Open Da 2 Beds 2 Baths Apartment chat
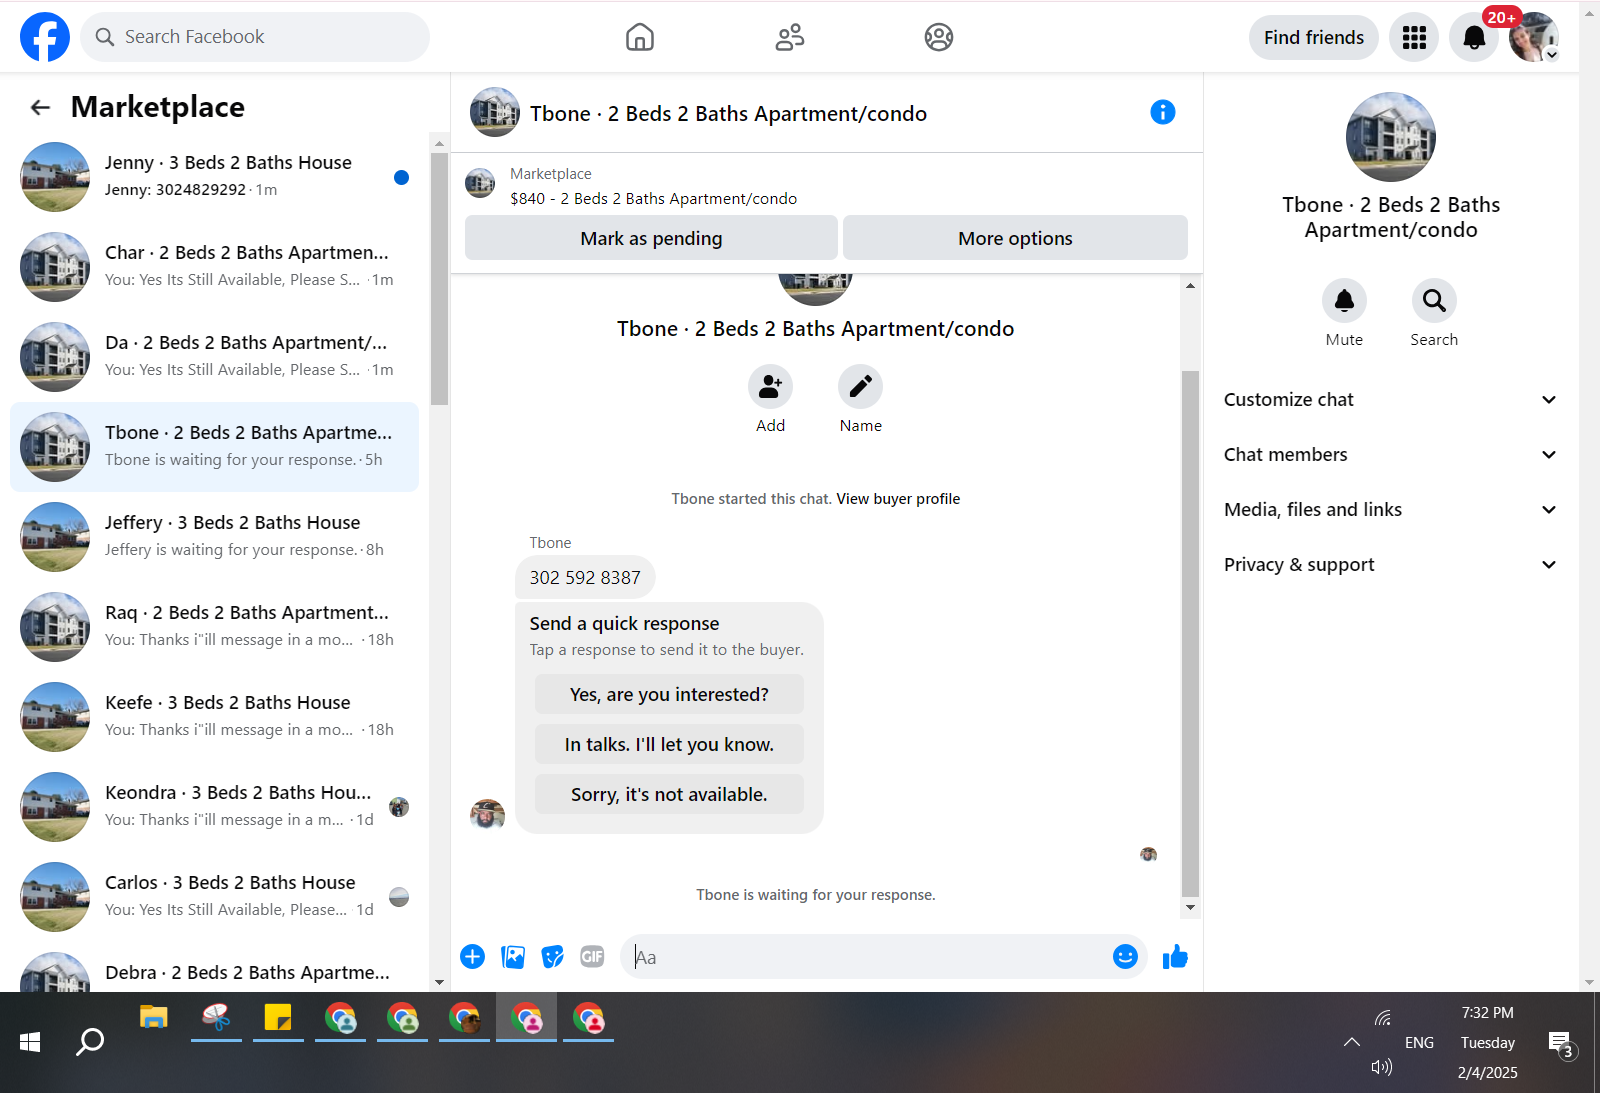1600x1093 pixels. click(x=215, y=357)
